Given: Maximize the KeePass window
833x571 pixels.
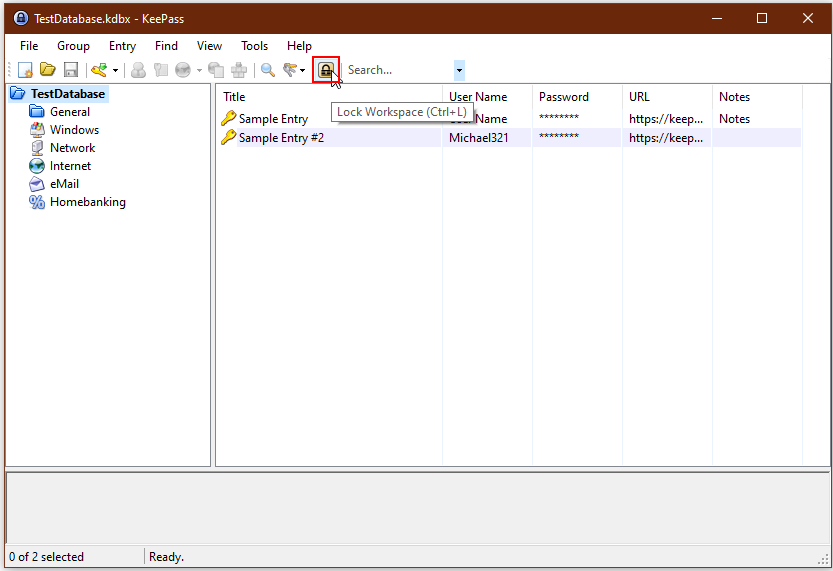Looking at the screenshot, I should pyautogui.click(x=762, y=18).
